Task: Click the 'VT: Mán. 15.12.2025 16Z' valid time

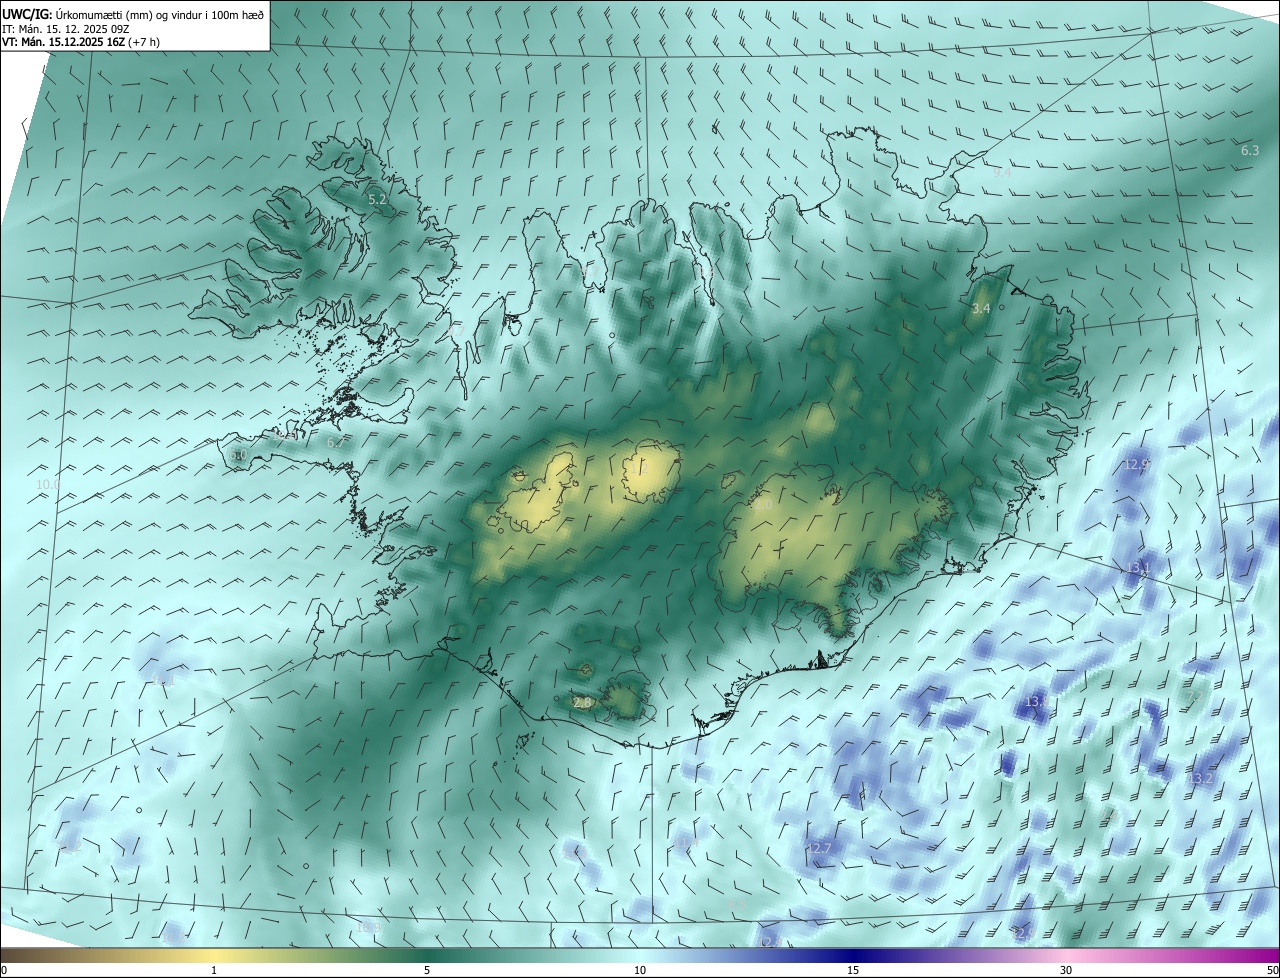Action: point(63,42)
